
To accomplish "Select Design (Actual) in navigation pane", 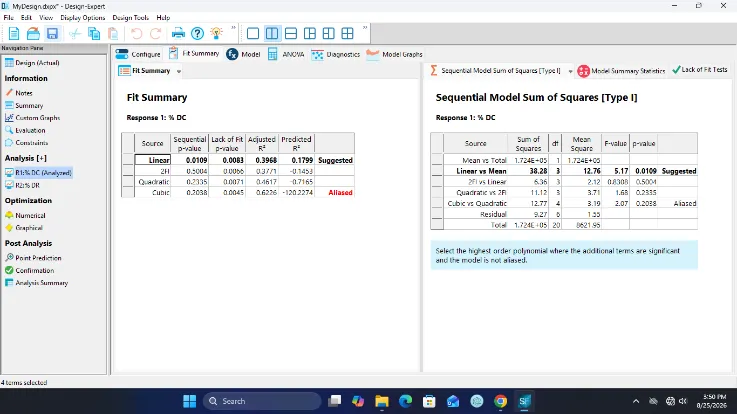I will pyautogui.click(x=32, y=62).
